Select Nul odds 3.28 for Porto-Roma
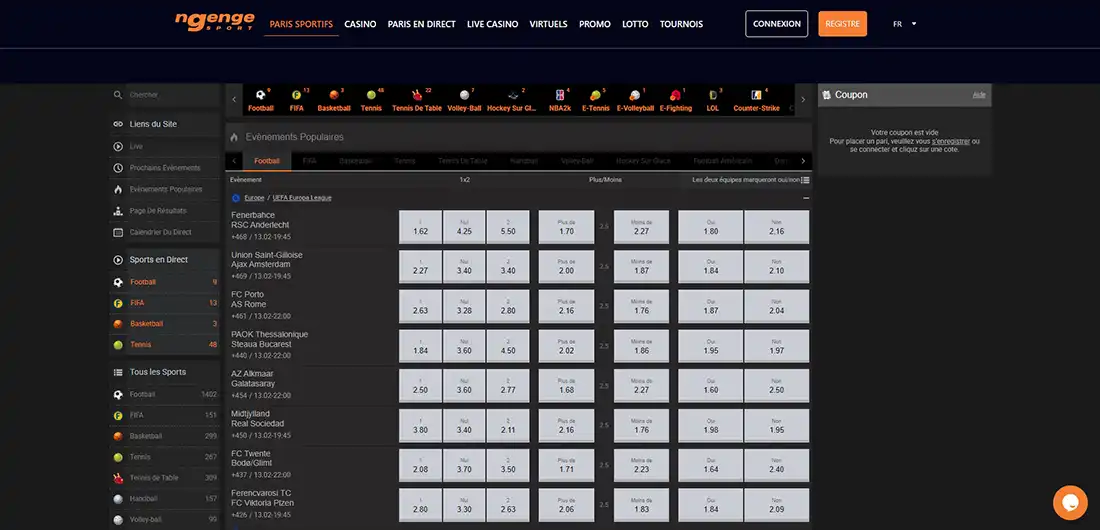This screenshot has width=1100, height=530. pos(464,306)
